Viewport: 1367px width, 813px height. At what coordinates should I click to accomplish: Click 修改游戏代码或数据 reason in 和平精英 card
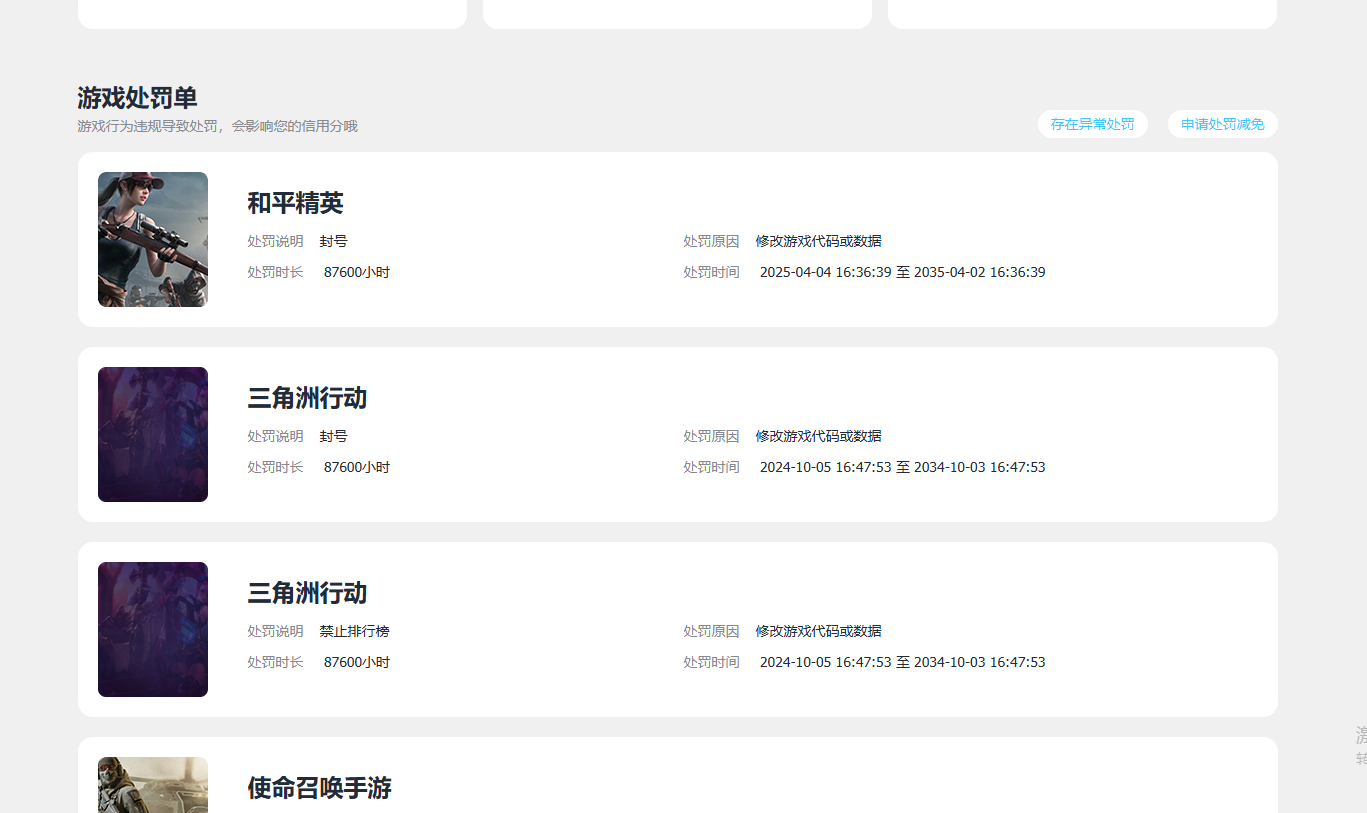pos(819,241)
